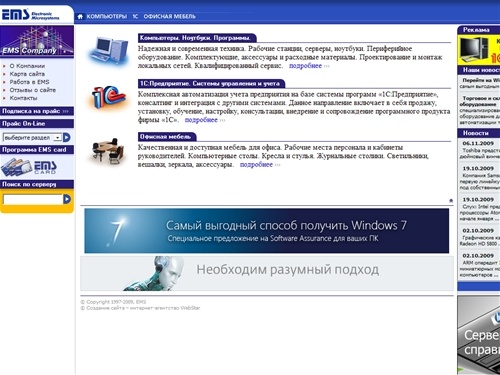Open news item dated 06.11.2009
Viewport: 500px width, 375px height.
pyautogui.click(x=480, y=149)
